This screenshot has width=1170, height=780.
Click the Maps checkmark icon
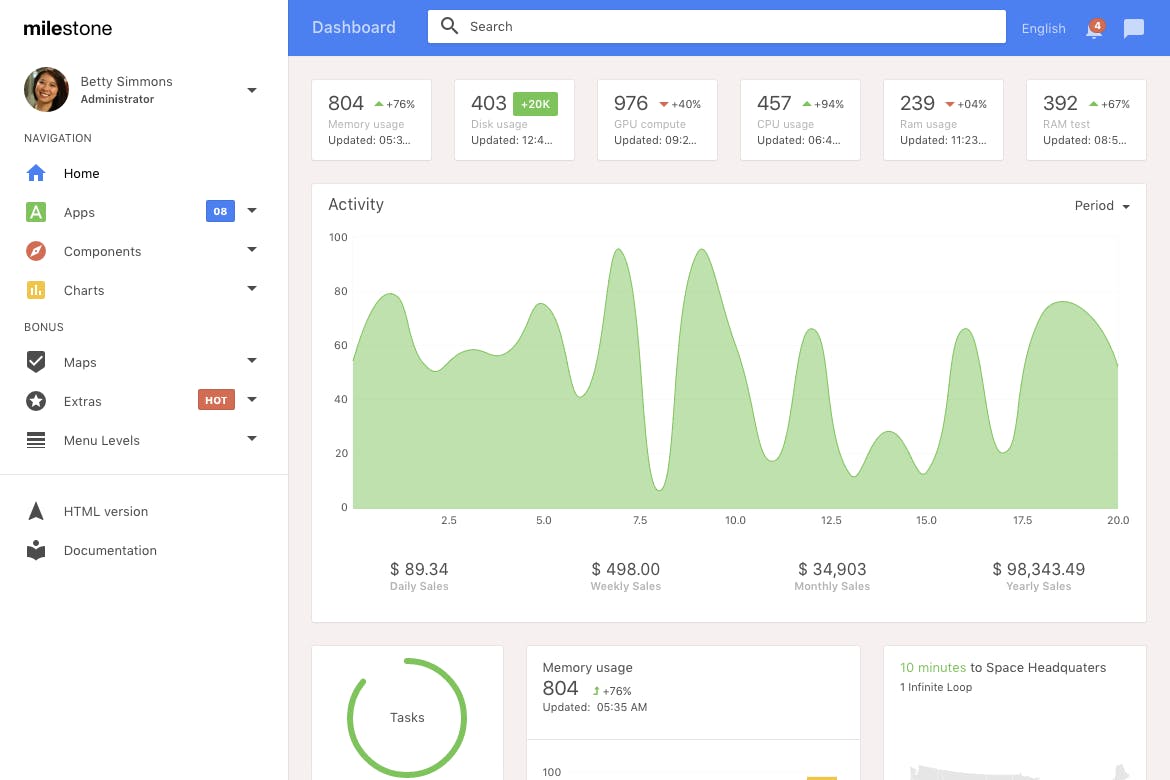point(36,362)
